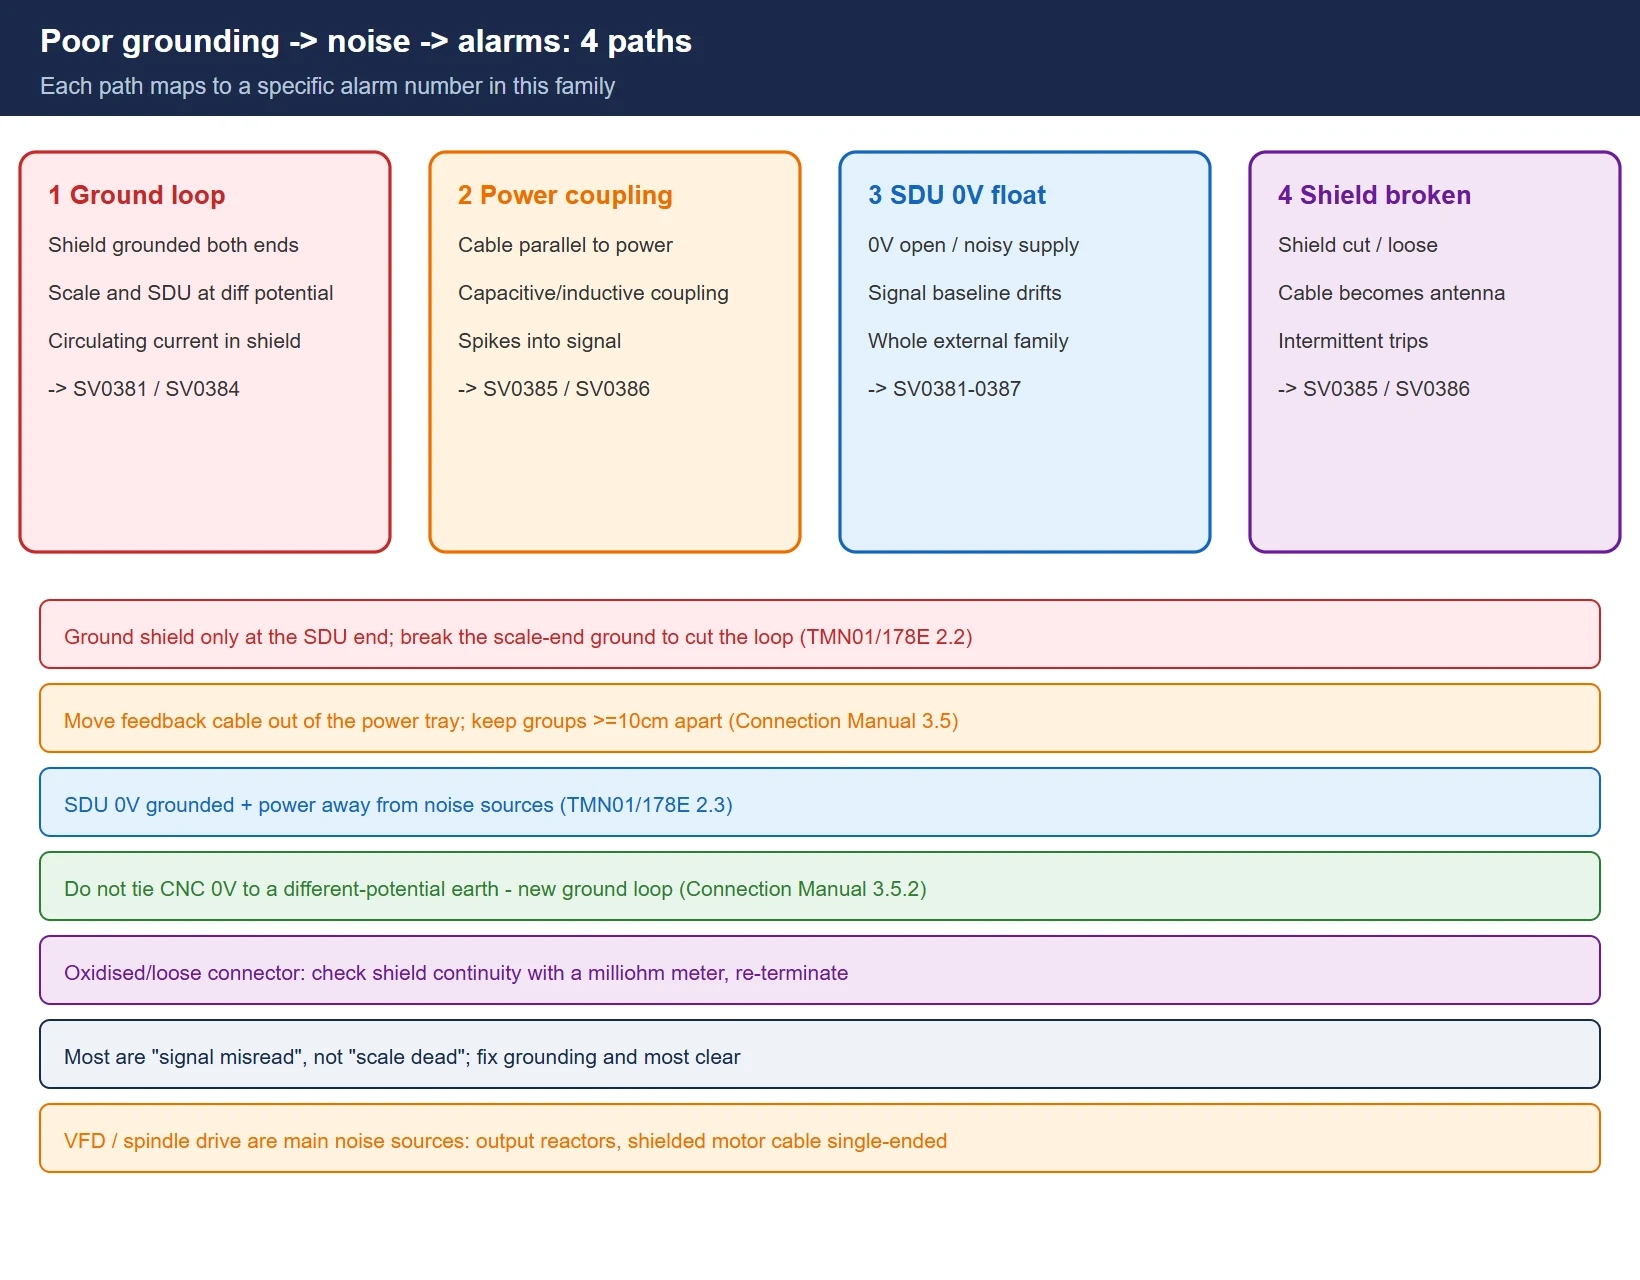Click '-> SV0381-0387' alarm range
This screenshot has width=1640, height=1280.
(944, 389)
